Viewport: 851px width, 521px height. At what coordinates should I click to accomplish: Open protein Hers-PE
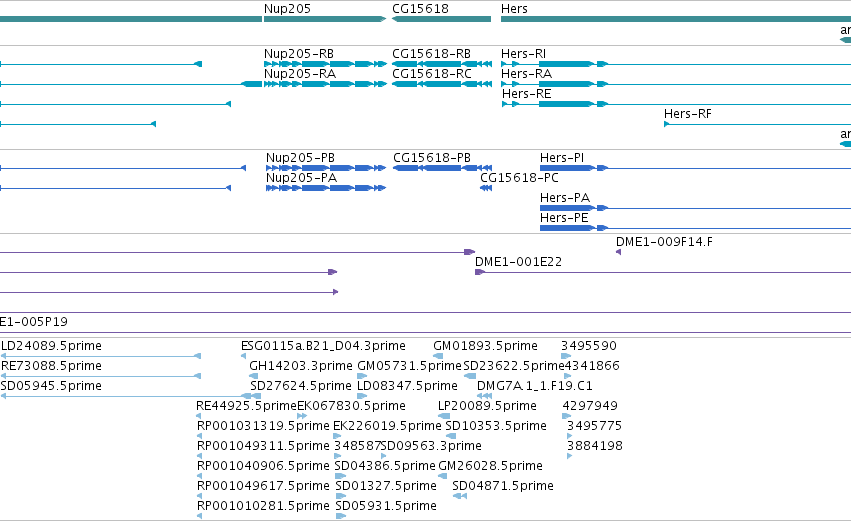click(x=564, y=218)
